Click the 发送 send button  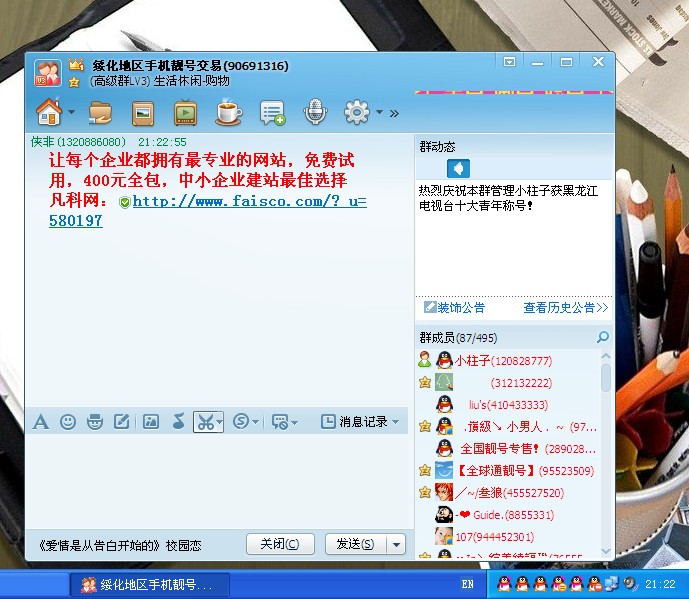(354, 545)
